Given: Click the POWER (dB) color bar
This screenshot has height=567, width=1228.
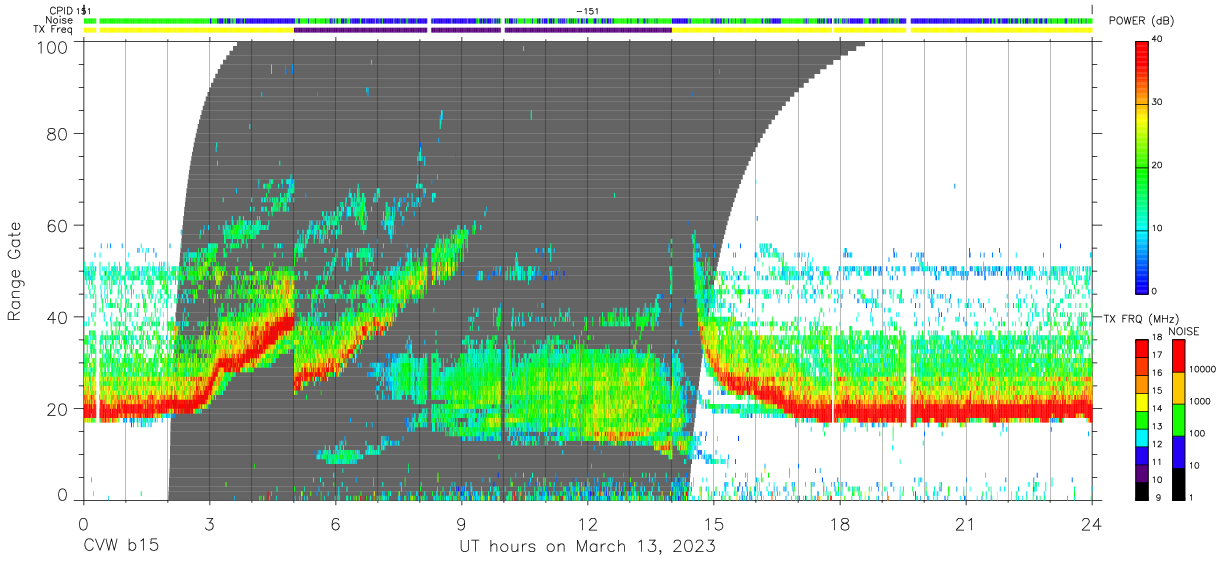Looking at the screenshot, I should (x=1142, y=166).
